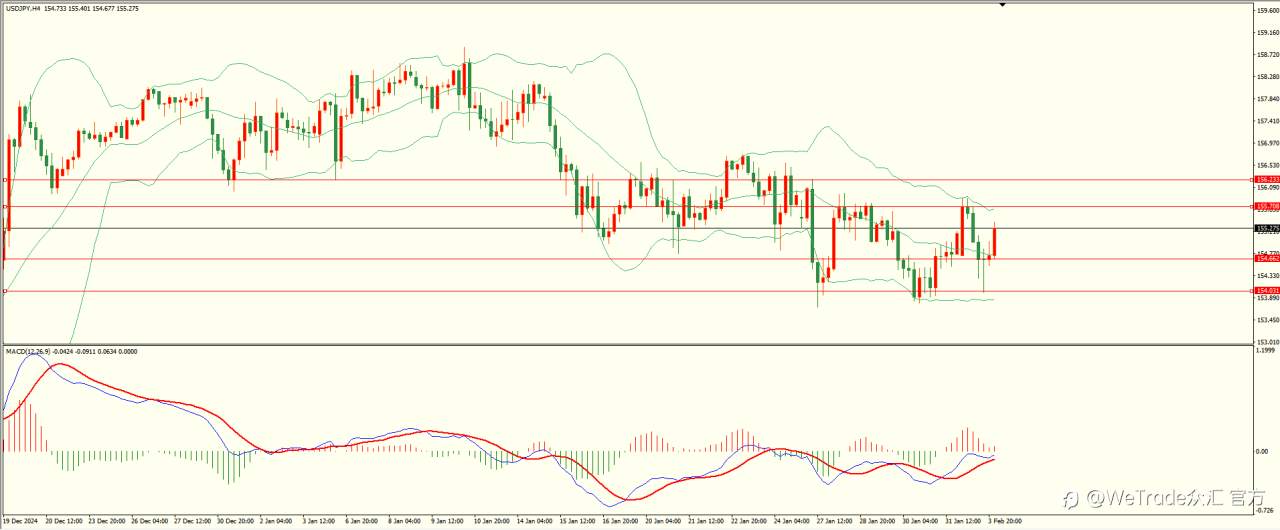Click the 155.275 current price label
Viewport: 1280px width, 530px height.
(x=1266, y=228)
